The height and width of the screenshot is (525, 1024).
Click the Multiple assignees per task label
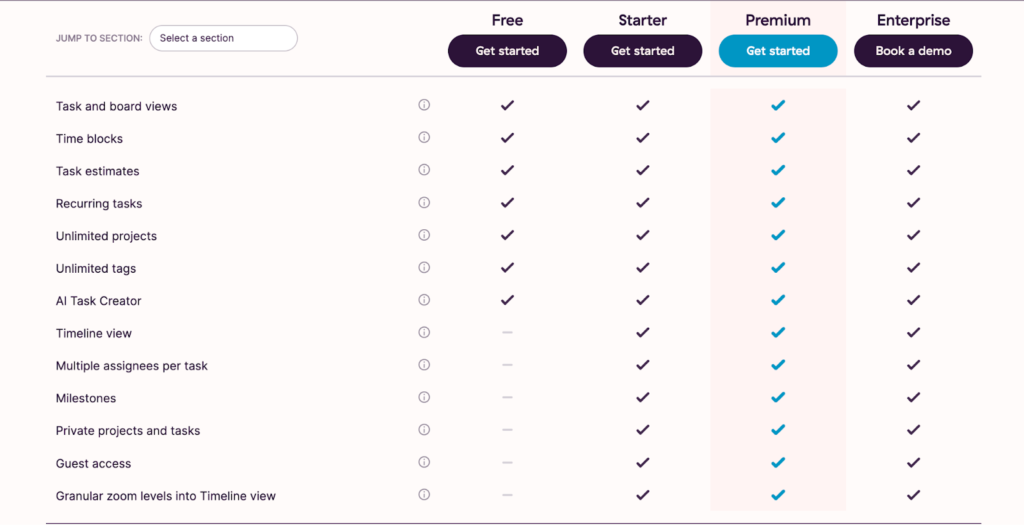coord(132,366)
